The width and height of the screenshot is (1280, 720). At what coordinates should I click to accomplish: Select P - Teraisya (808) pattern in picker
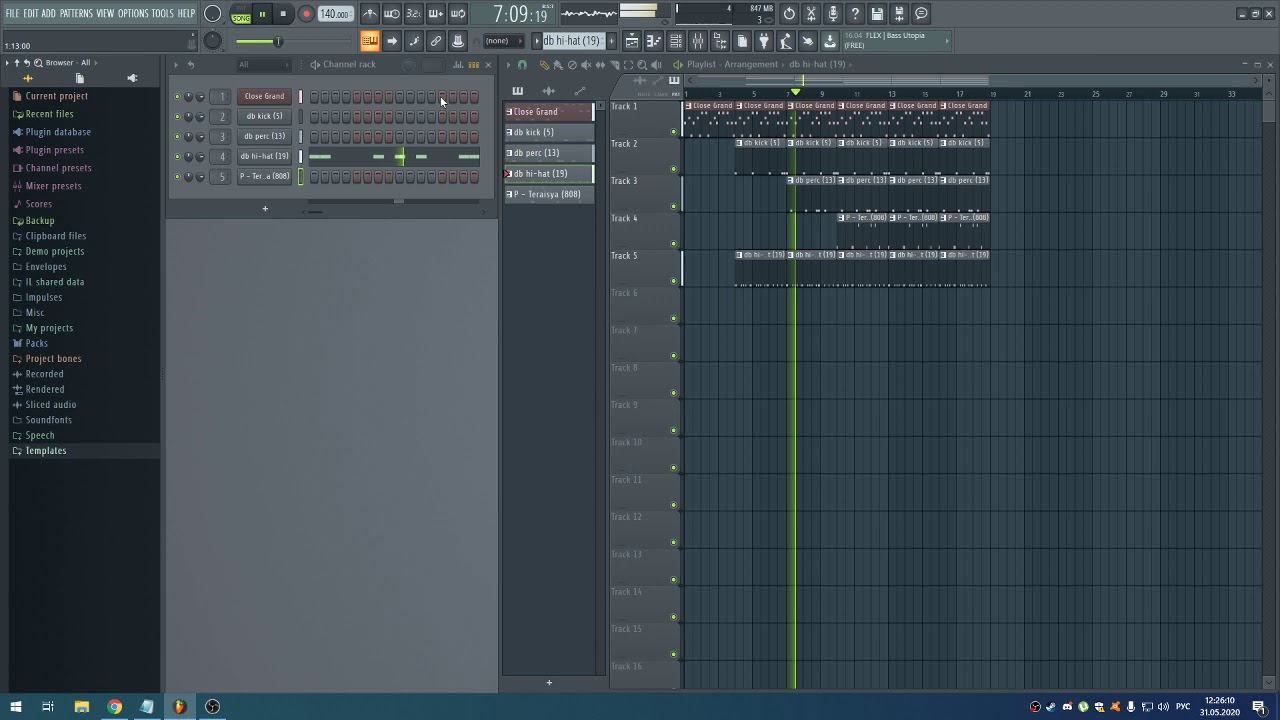548,194
